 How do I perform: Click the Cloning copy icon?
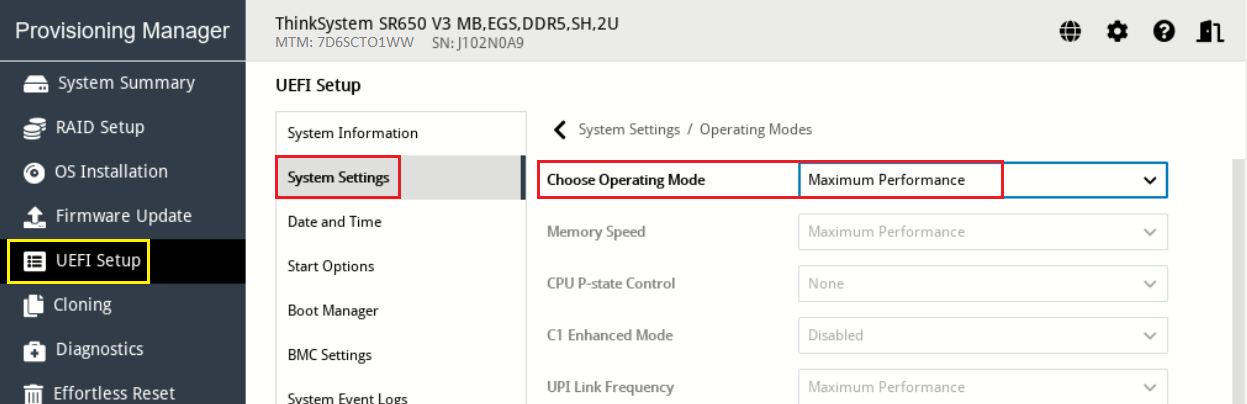pyautogui.click(x=35, y=305)
